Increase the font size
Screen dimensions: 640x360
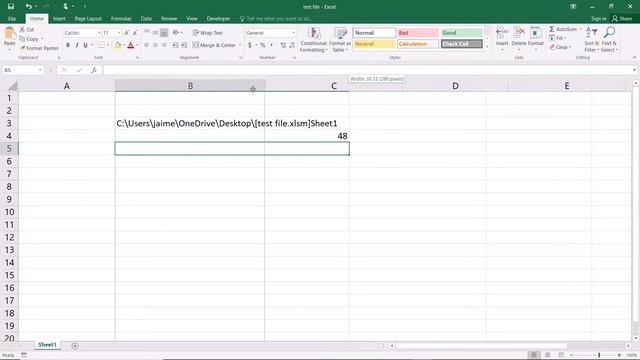tap(127, 33)
